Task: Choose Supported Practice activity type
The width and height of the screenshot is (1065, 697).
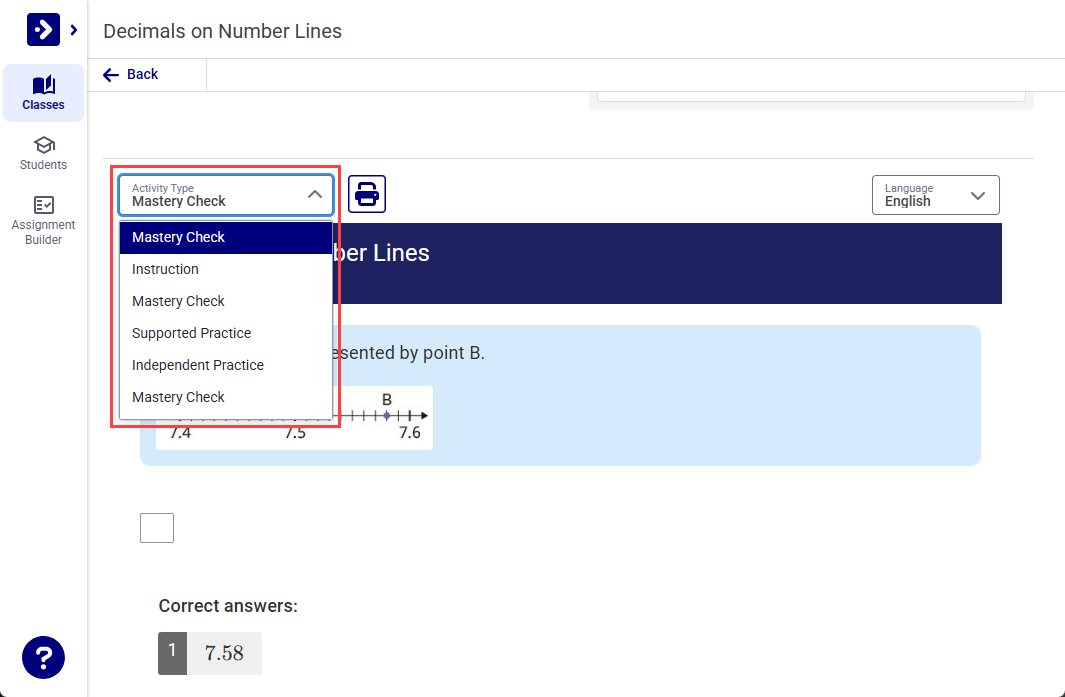Action: click(x=191, y=333)
